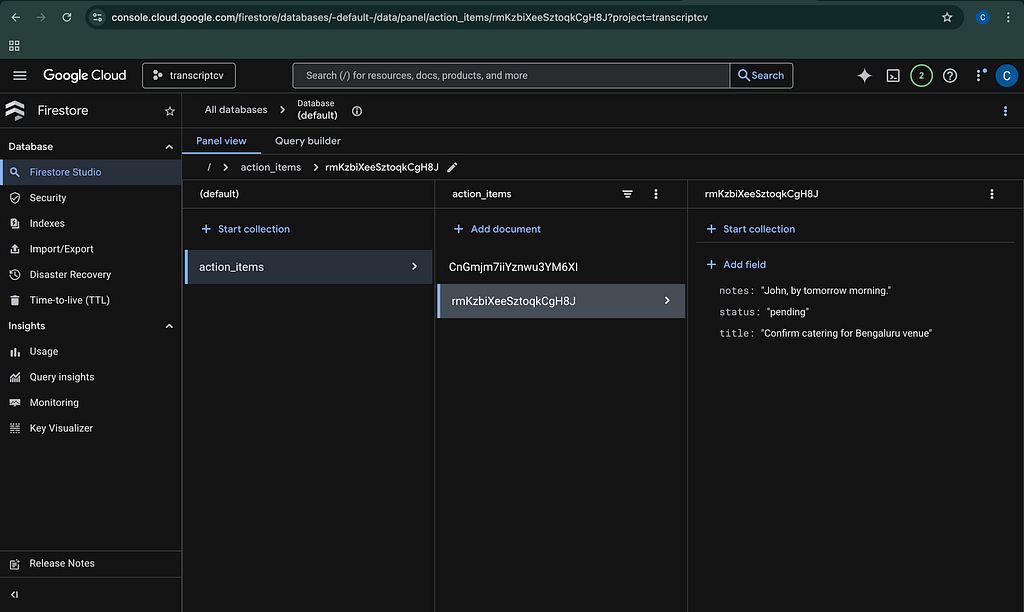This screenshot has height=612, width=1024.
Task: Open Firestore Studio in sidebar
Action: click(91, 172)
